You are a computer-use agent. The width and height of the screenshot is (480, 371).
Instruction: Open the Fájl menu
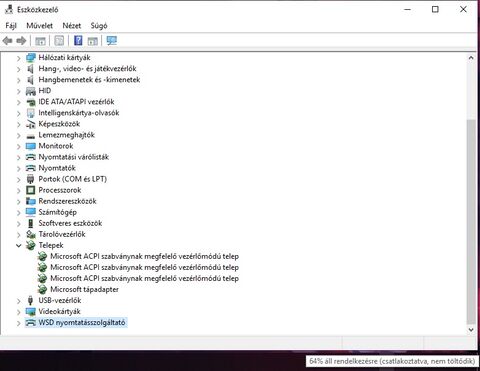(x=11, y=26)
